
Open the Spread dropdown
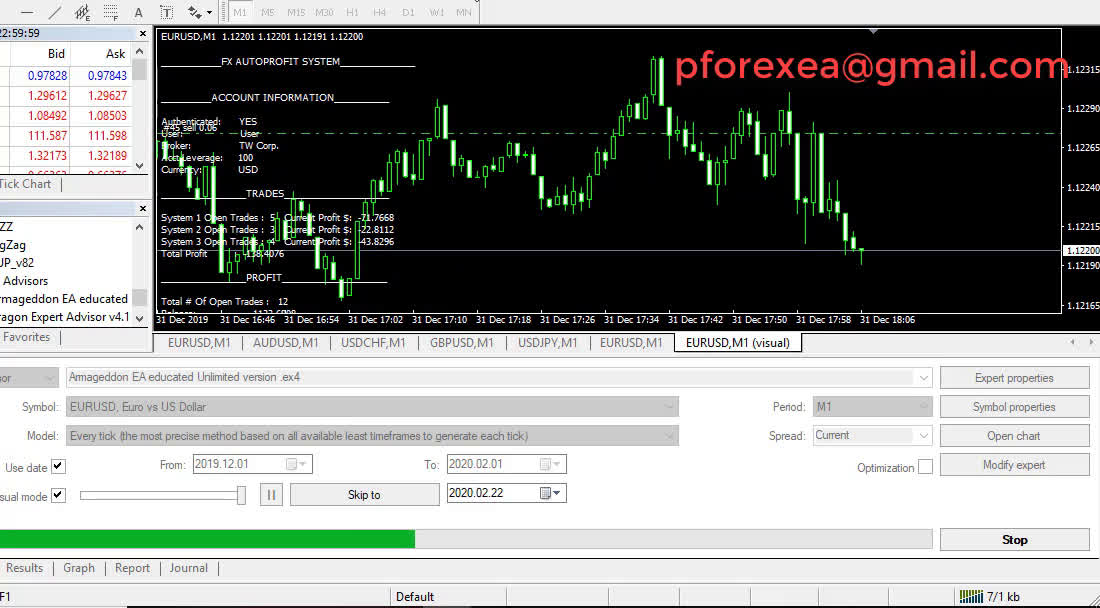pos(923,436)
